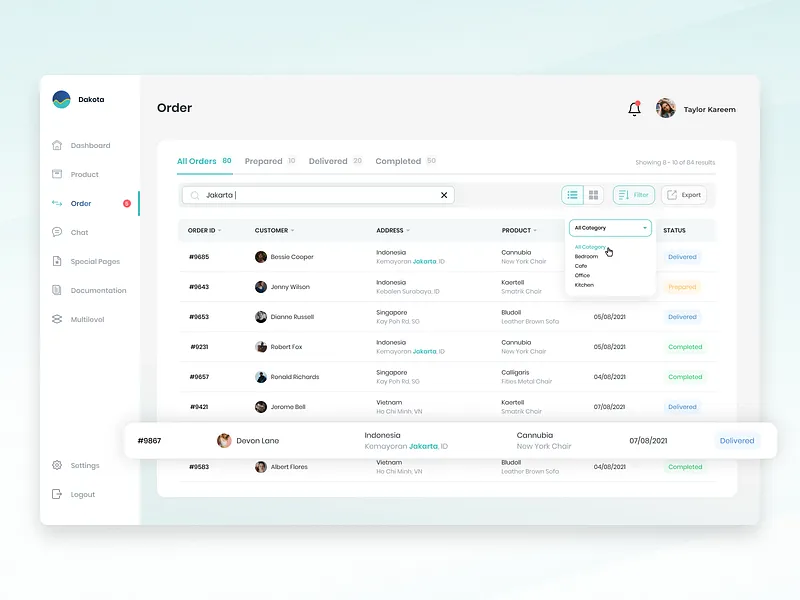Click the Showing results count text
This screenshot has width=800, height=600.
point(675,163)
